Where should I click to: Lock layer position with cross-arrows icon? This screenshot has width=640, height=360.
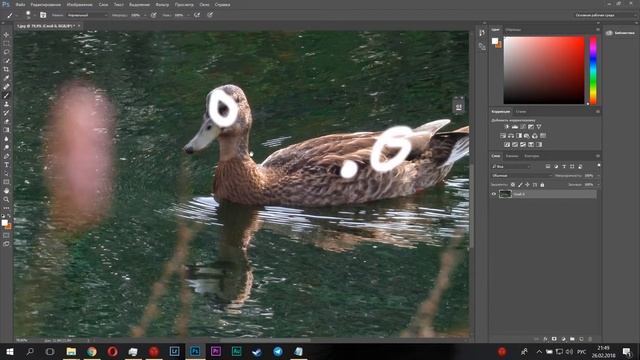[527, 185]
